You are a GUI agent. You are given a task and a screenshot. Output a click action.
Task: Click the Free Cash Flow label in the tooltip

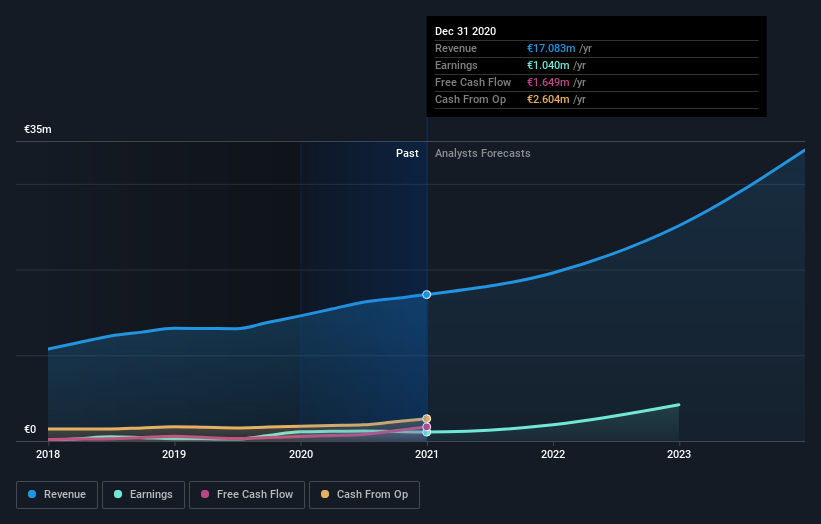(x=473, y=82)
